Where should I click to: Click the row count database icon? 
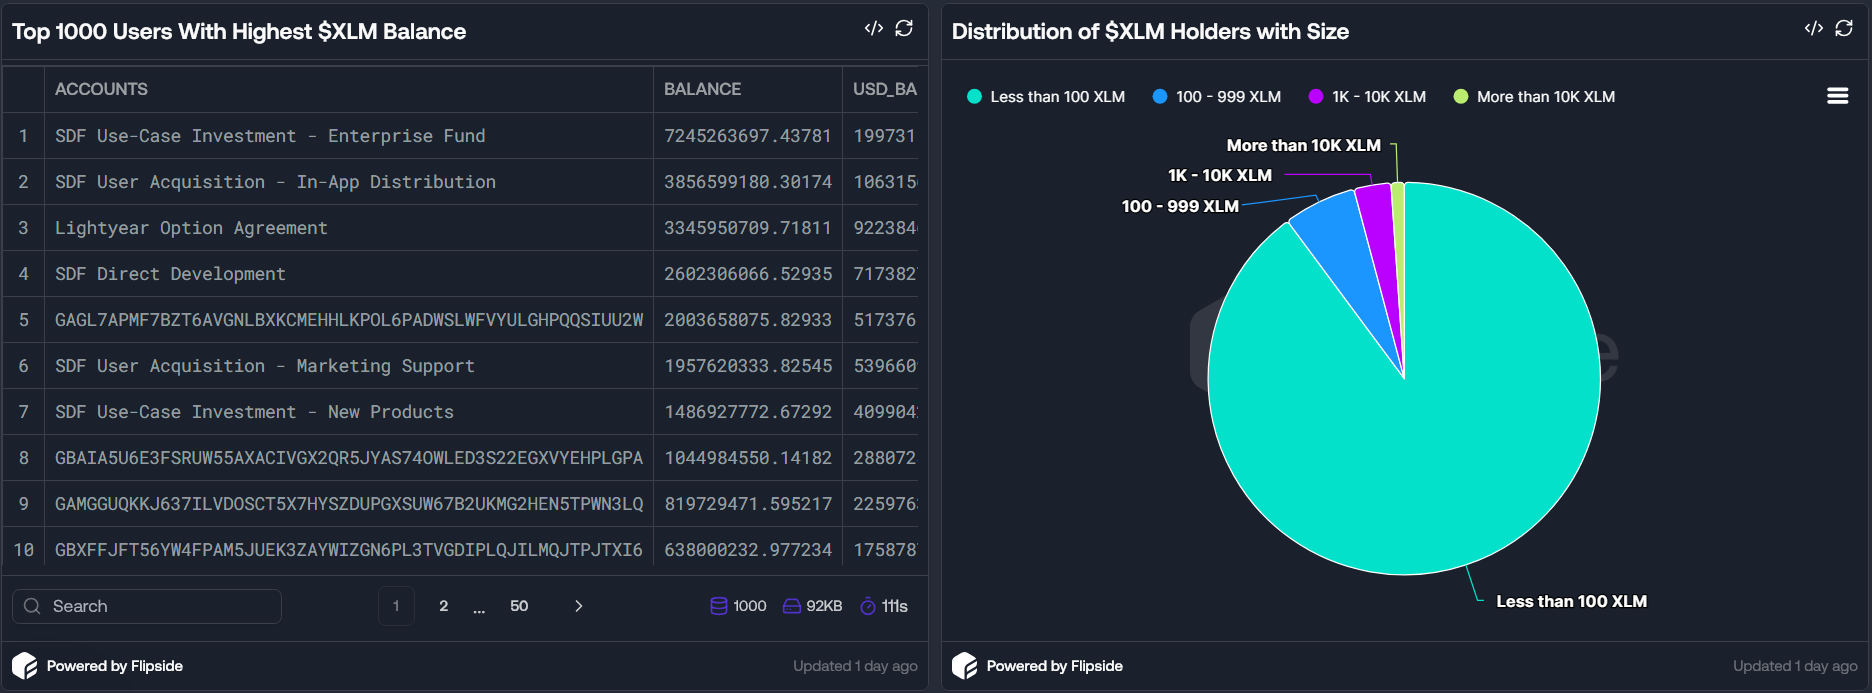[x=718, y=606]
